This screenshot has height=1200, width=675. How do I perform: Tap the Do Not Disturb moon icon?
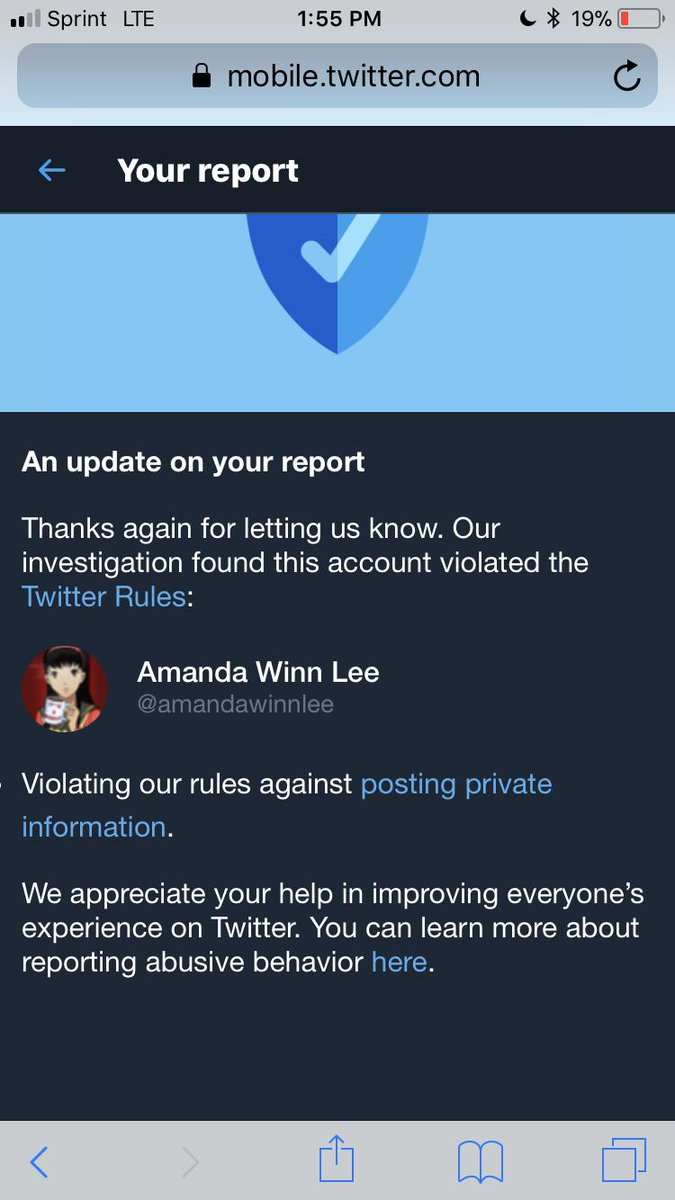coord(529,18)
